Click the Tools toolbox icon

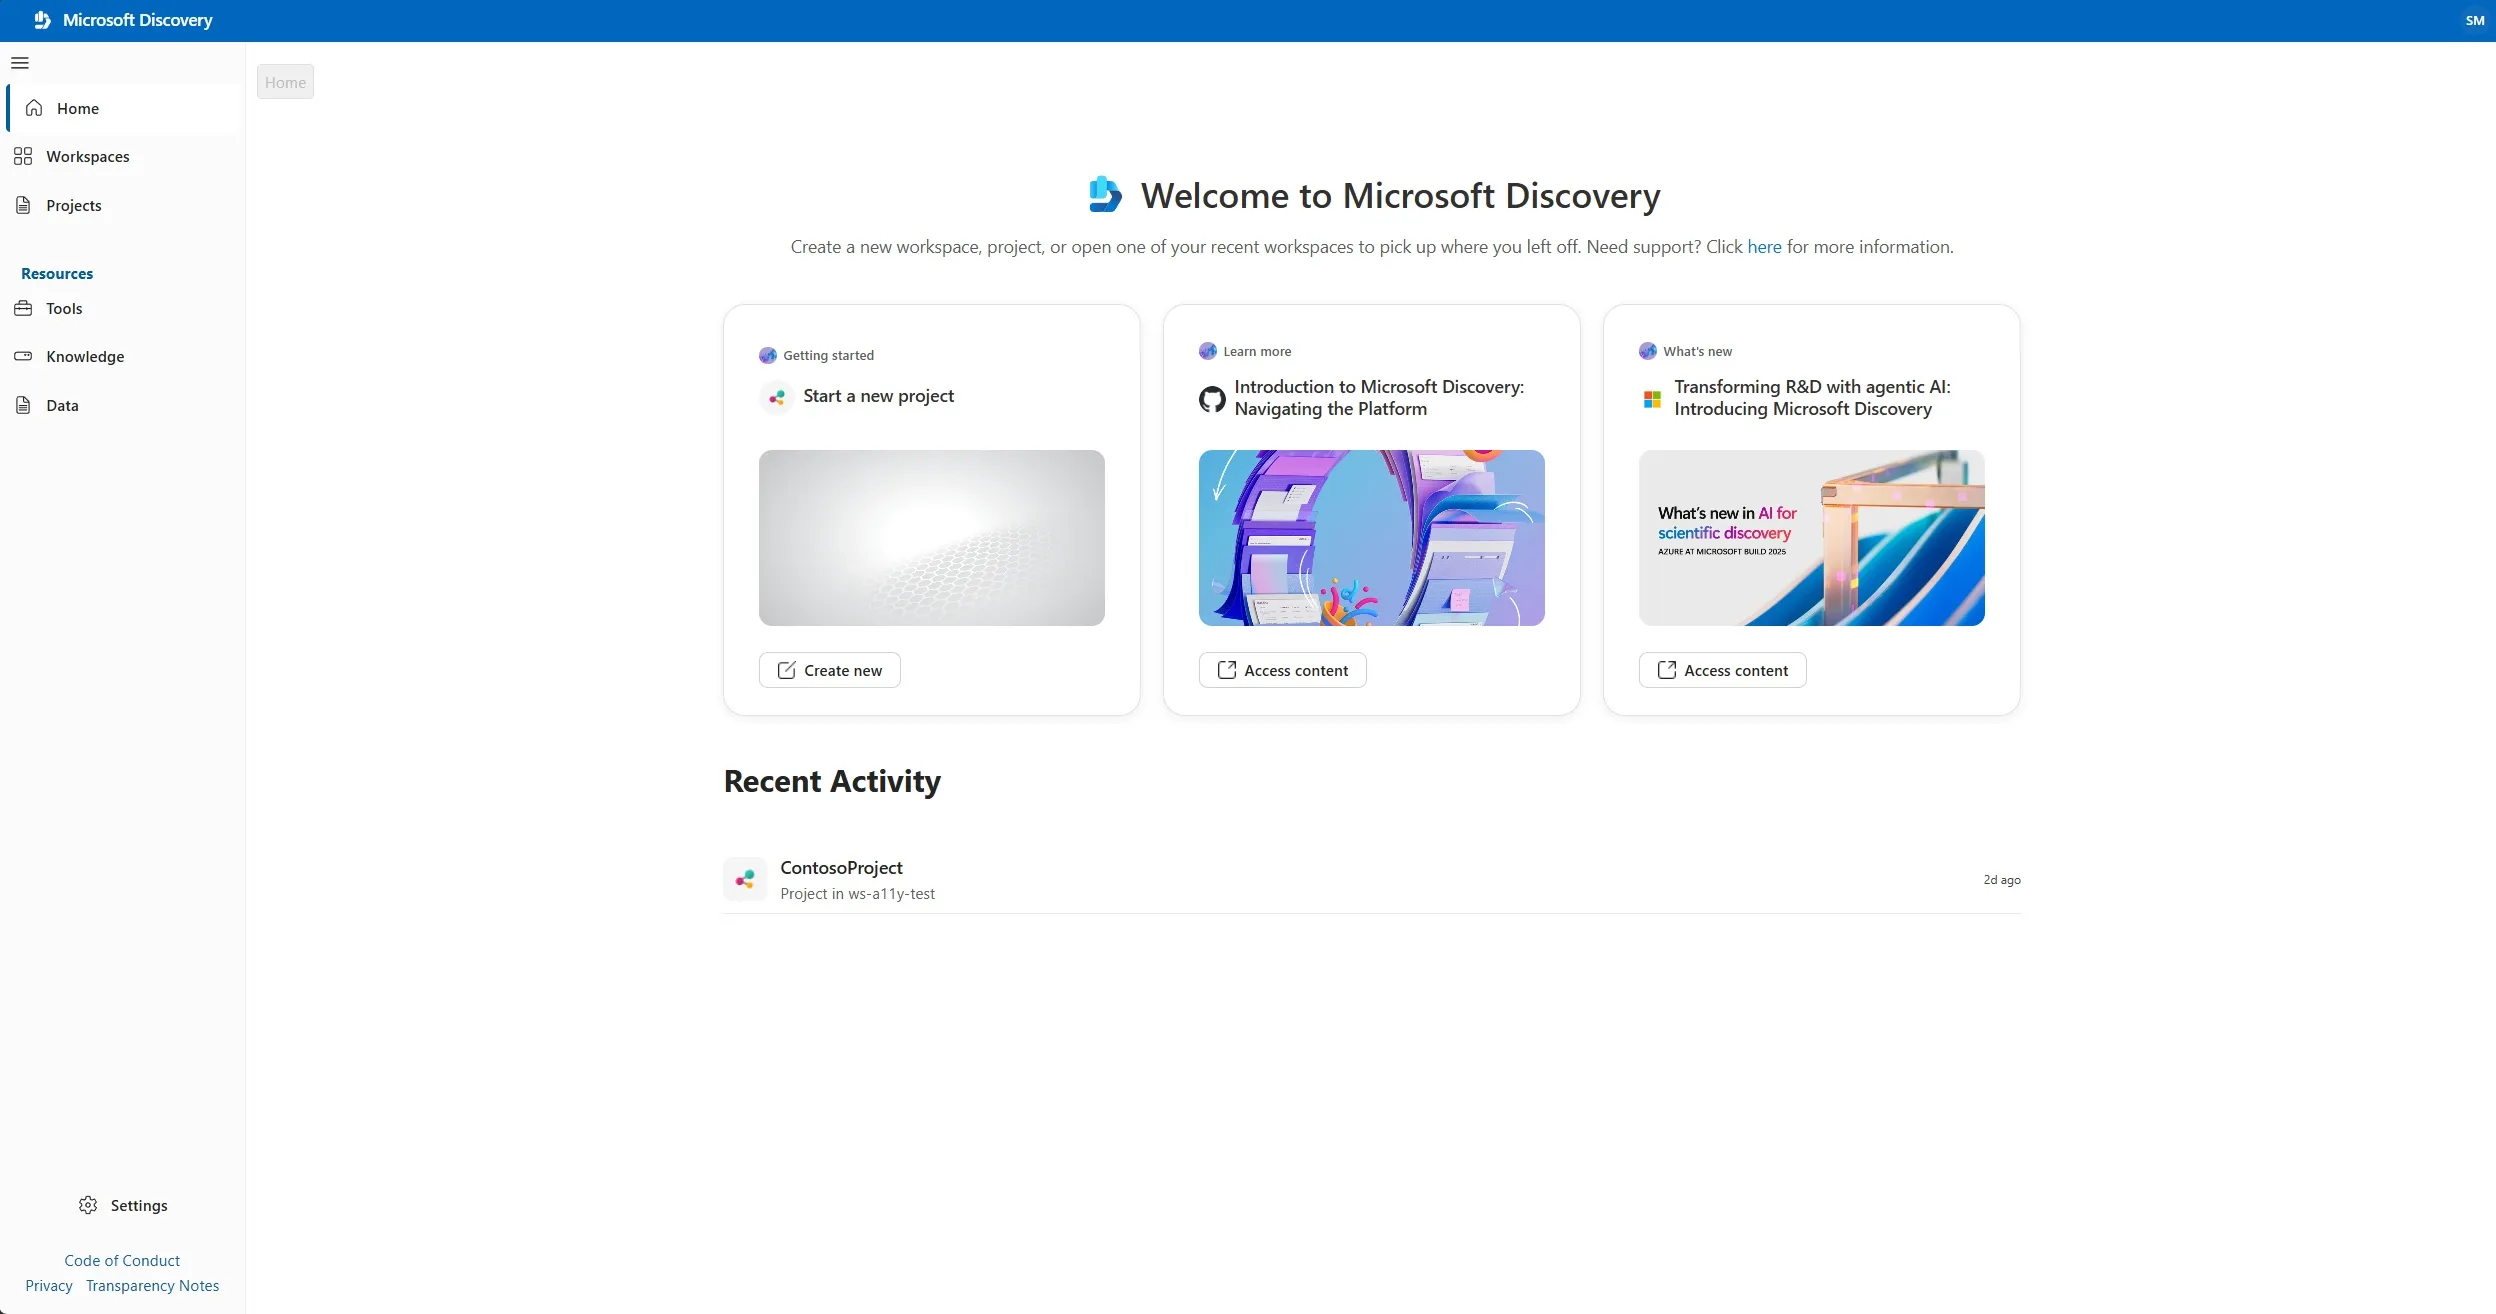[x=23, y=308]
